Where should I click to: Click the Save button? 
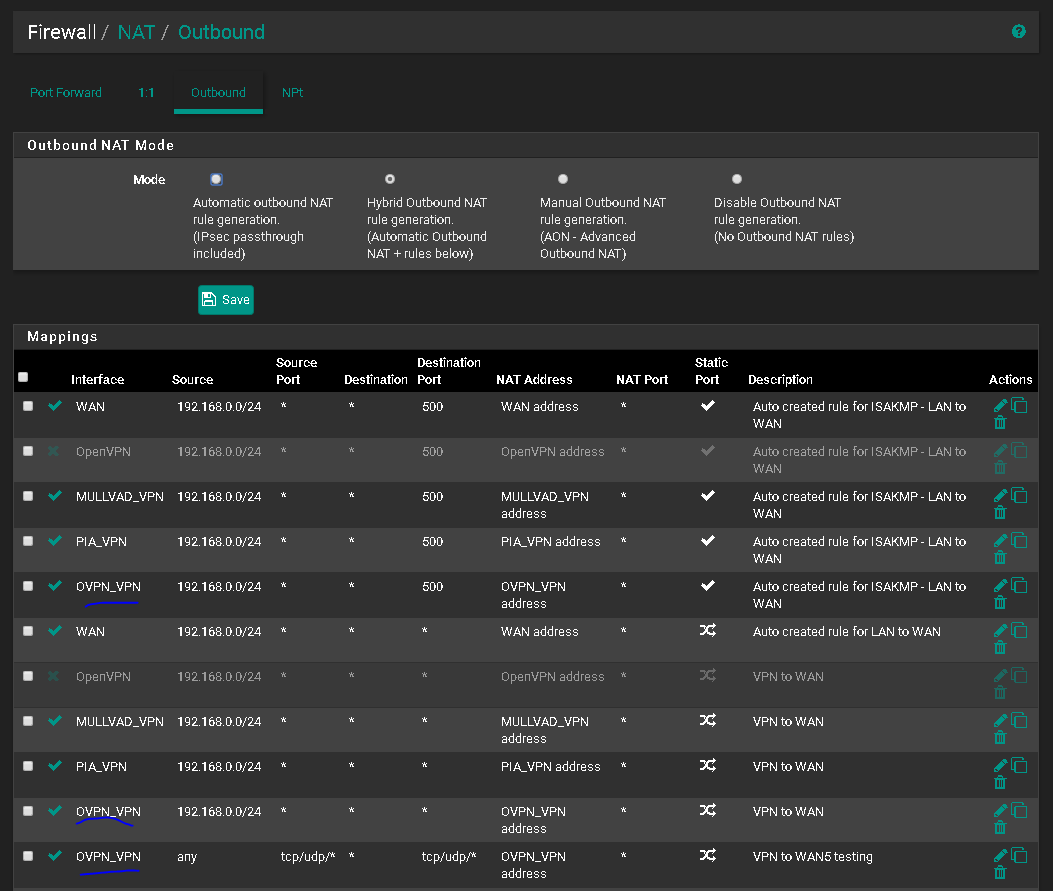tap(226, 300)
